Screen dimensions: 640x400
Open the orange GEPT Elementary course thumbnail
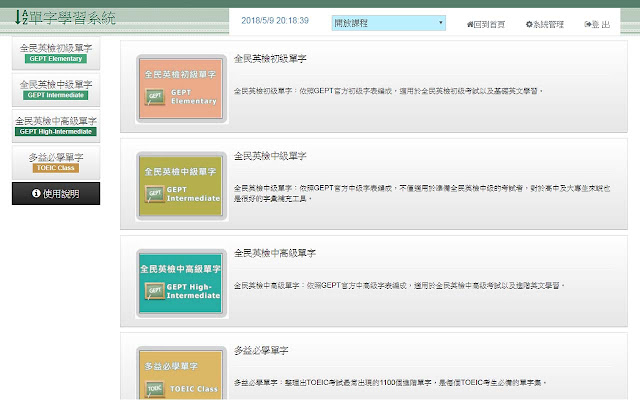point(181,89)
